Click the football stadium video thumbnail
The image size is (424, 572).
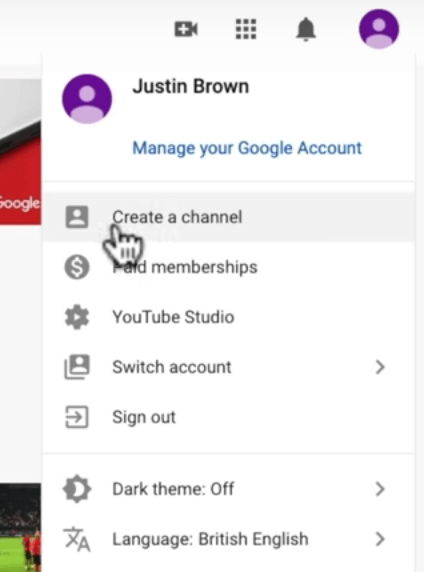20,527
